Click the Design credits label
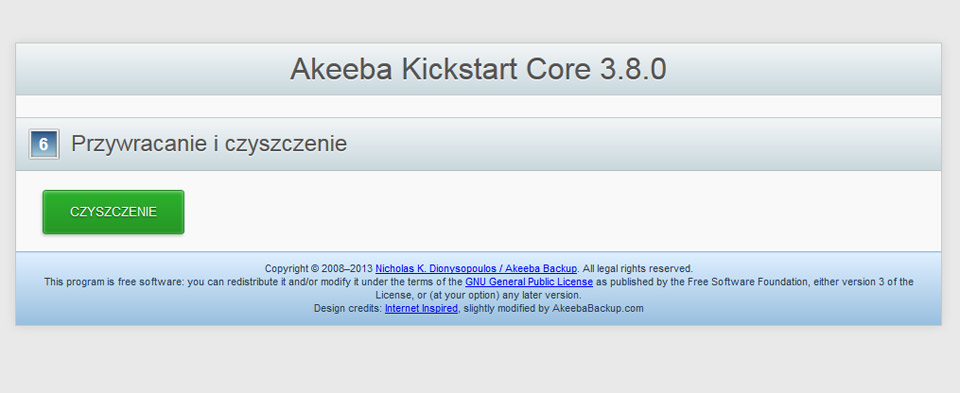Screen dimensions: 960x393 tap(348, 309)
